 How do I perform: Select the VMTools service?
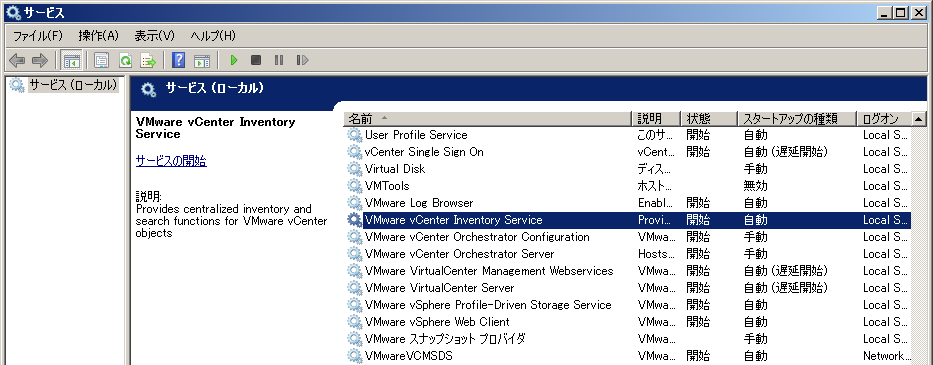click(x=627, y=186)
